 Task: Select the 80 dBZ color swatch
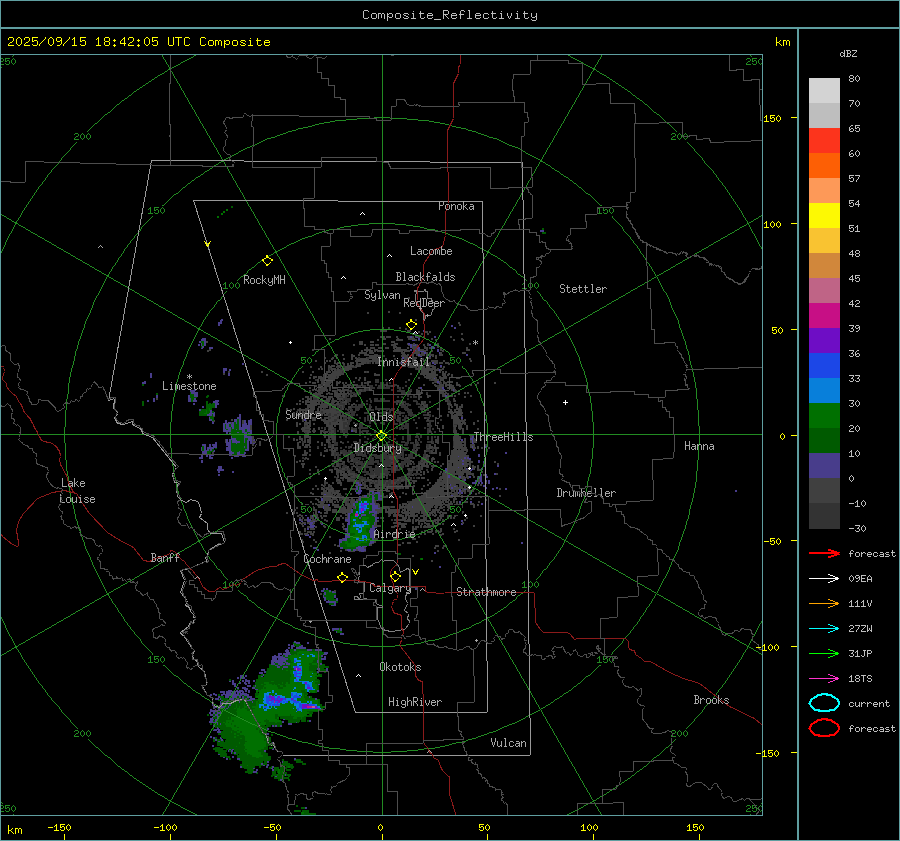(x=824, y=91)
